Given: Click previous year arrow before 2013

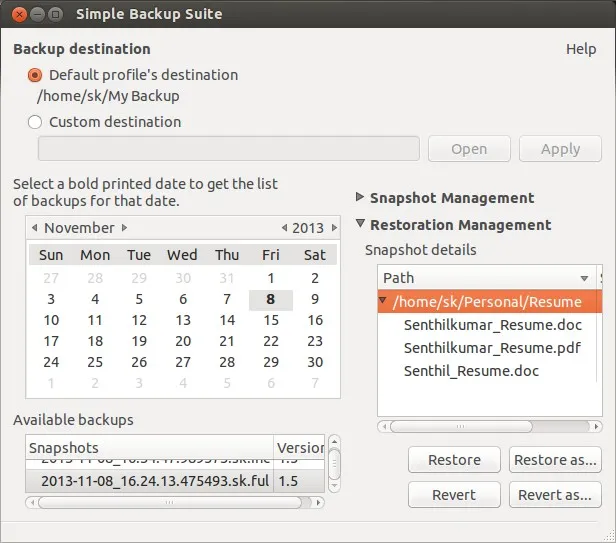Looking at the screenshot, I should pos(284,228).
